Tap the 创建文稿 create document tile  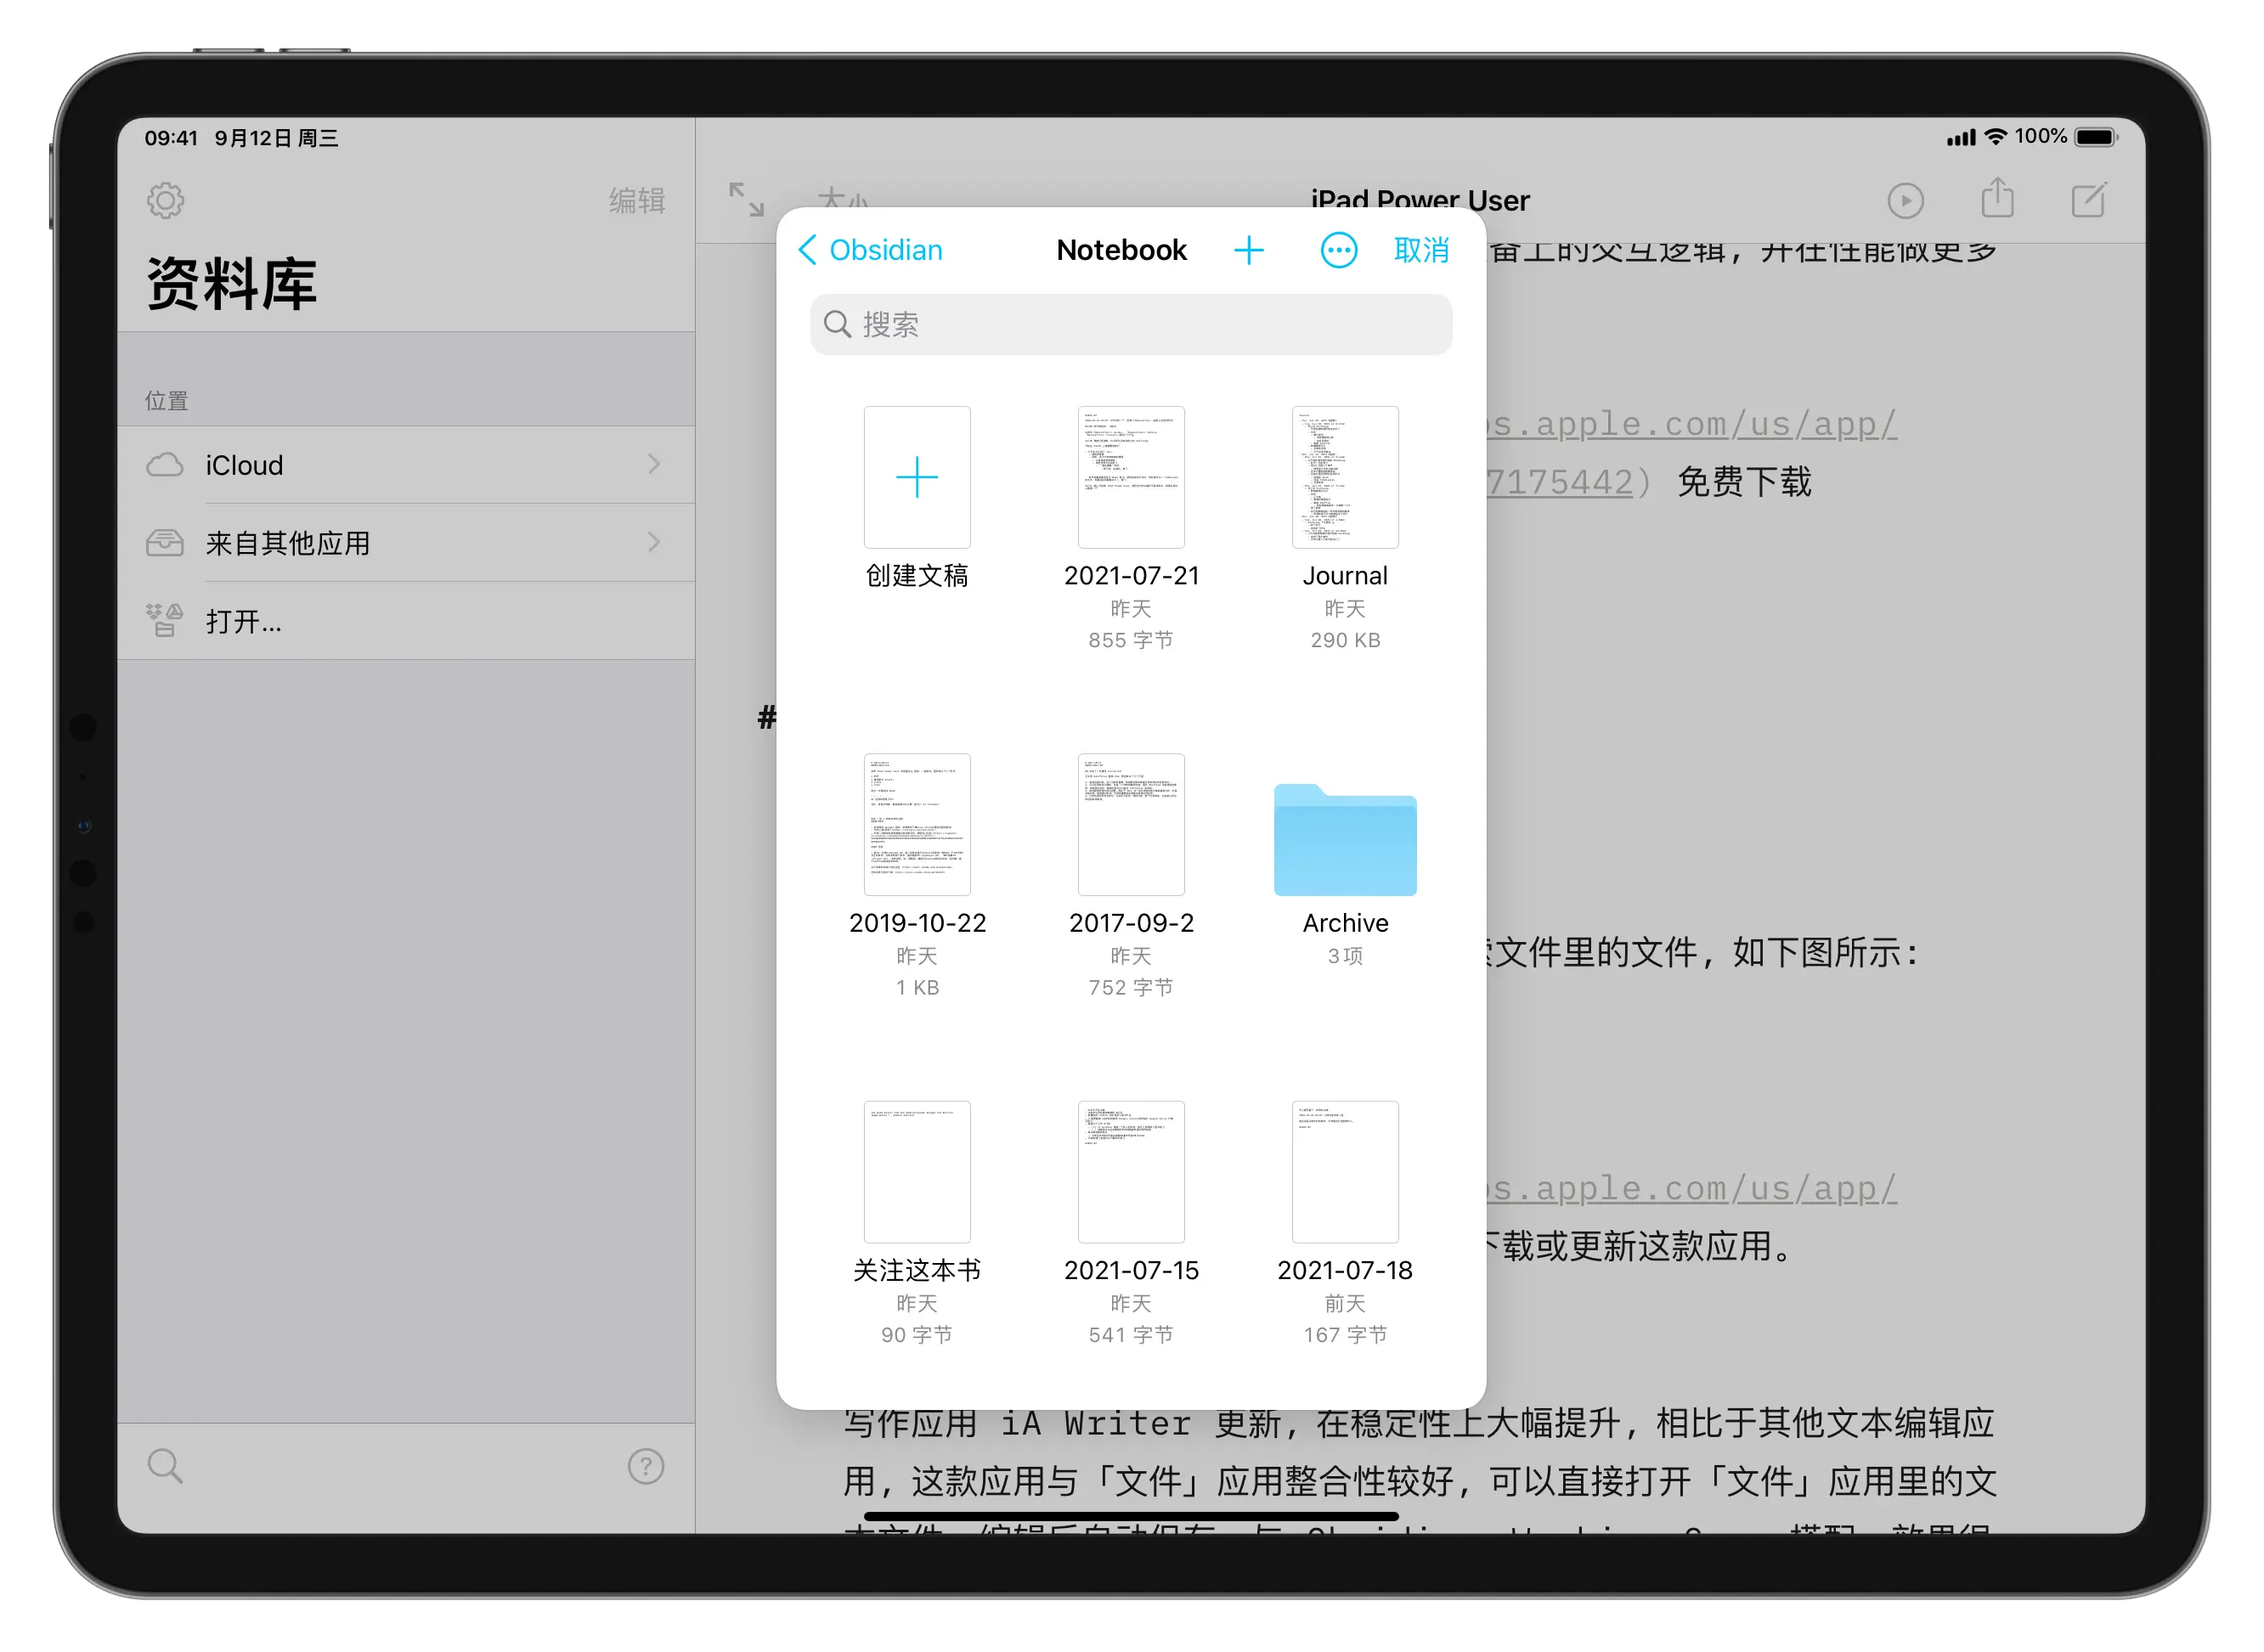coord(917,478)
